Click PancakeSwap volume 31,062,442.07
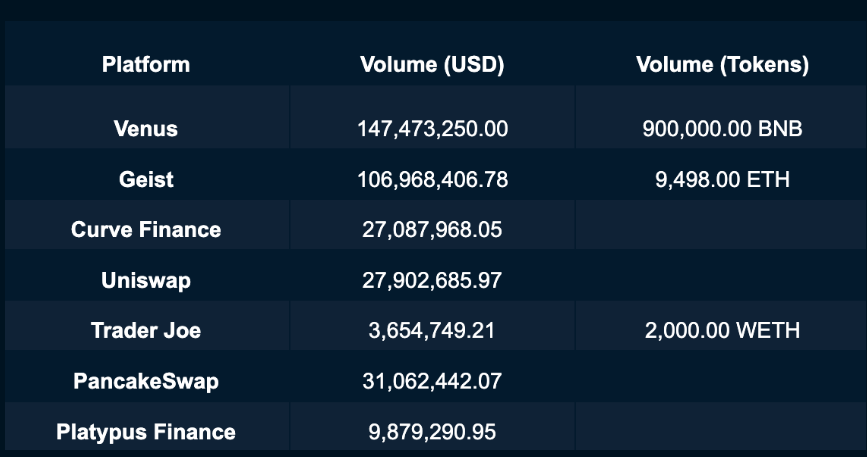The width and height of the screenshot is (867, 457). coord(432,381)
